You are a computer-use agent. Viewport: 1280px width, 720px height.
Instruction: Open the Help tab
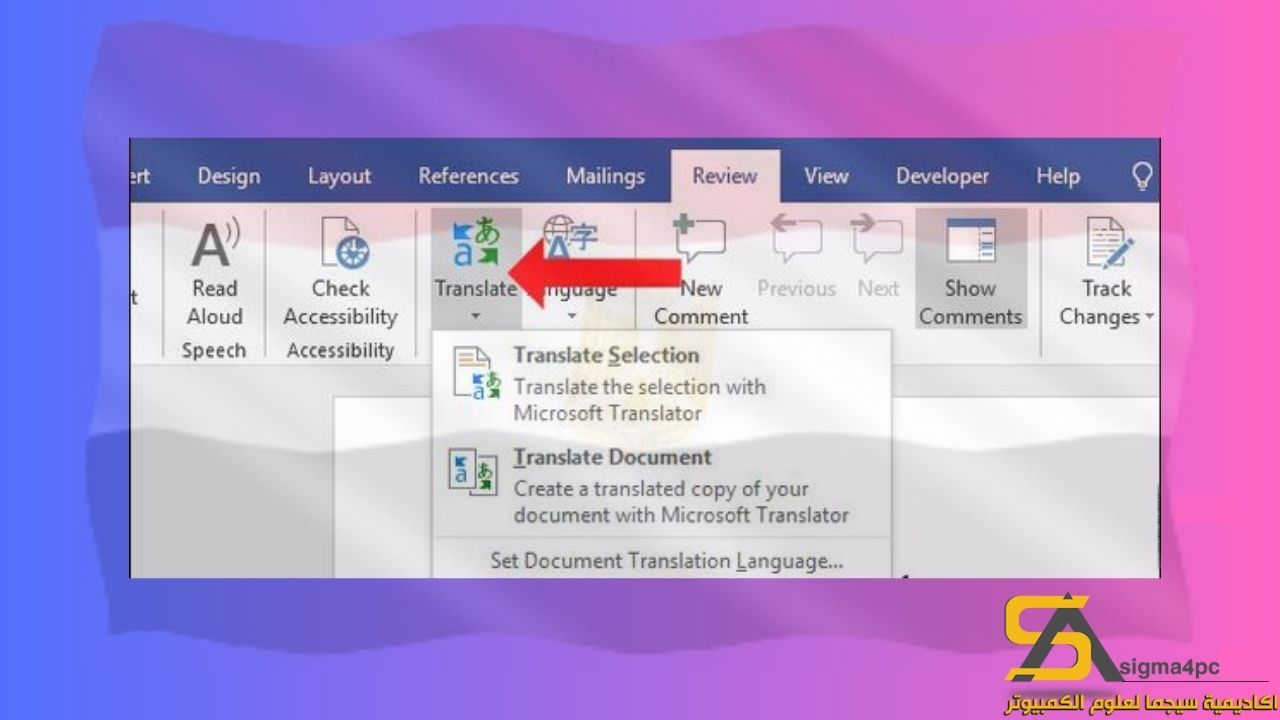click(1057, 176)
